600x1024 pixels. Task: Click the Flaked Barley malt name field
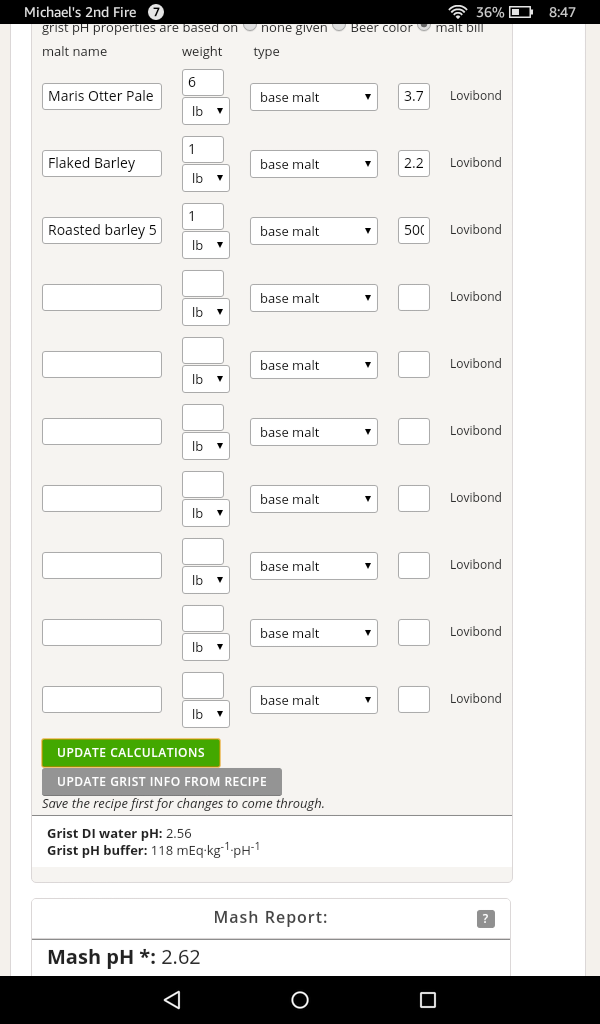(x=102, y=163)
